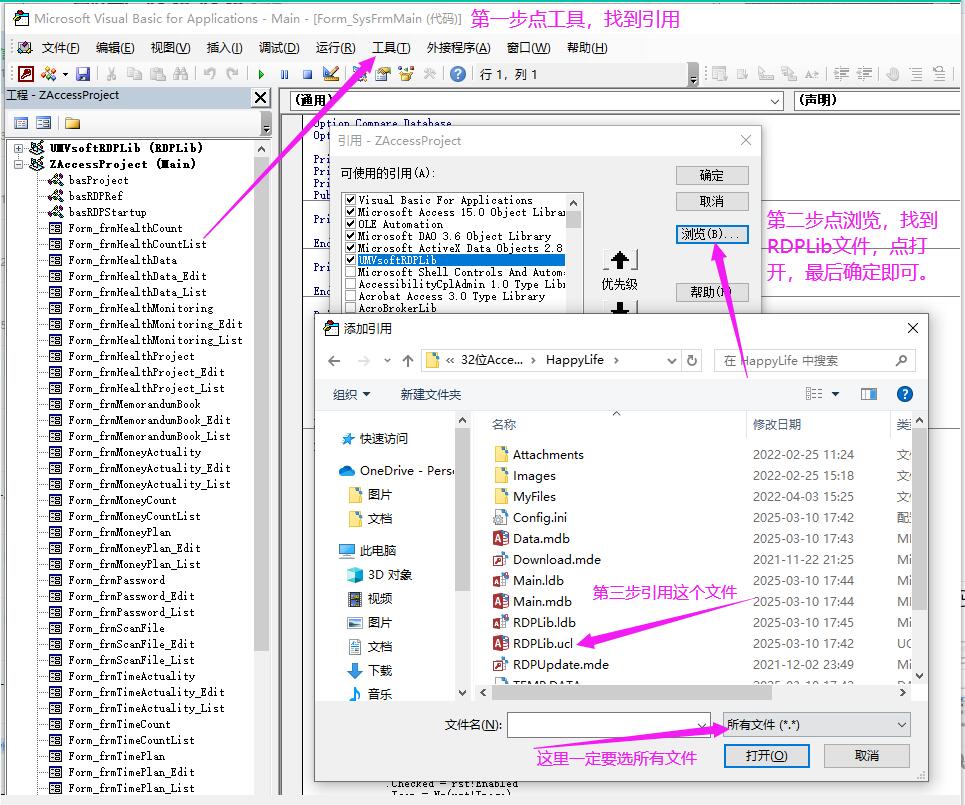Image resolution: width=965 pixels, height=805 pixels.
Task: Click the HappyLife search box
Action: click(x=814, y=361)
